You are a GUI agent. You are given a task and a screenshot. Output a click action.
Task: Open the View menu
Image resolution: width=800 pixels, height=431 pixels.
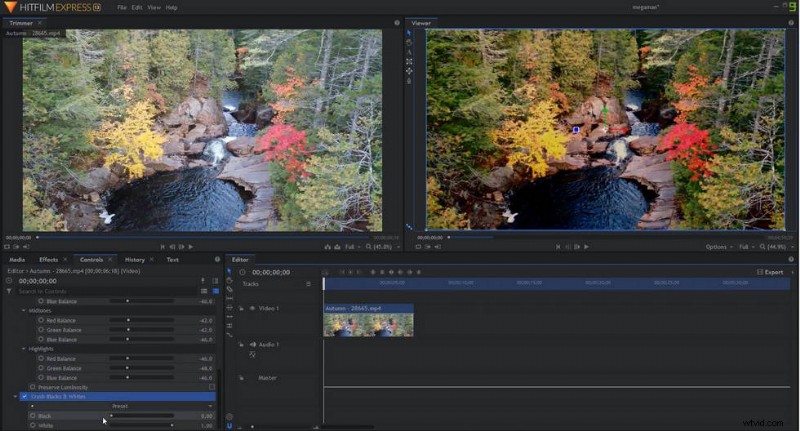154,8
